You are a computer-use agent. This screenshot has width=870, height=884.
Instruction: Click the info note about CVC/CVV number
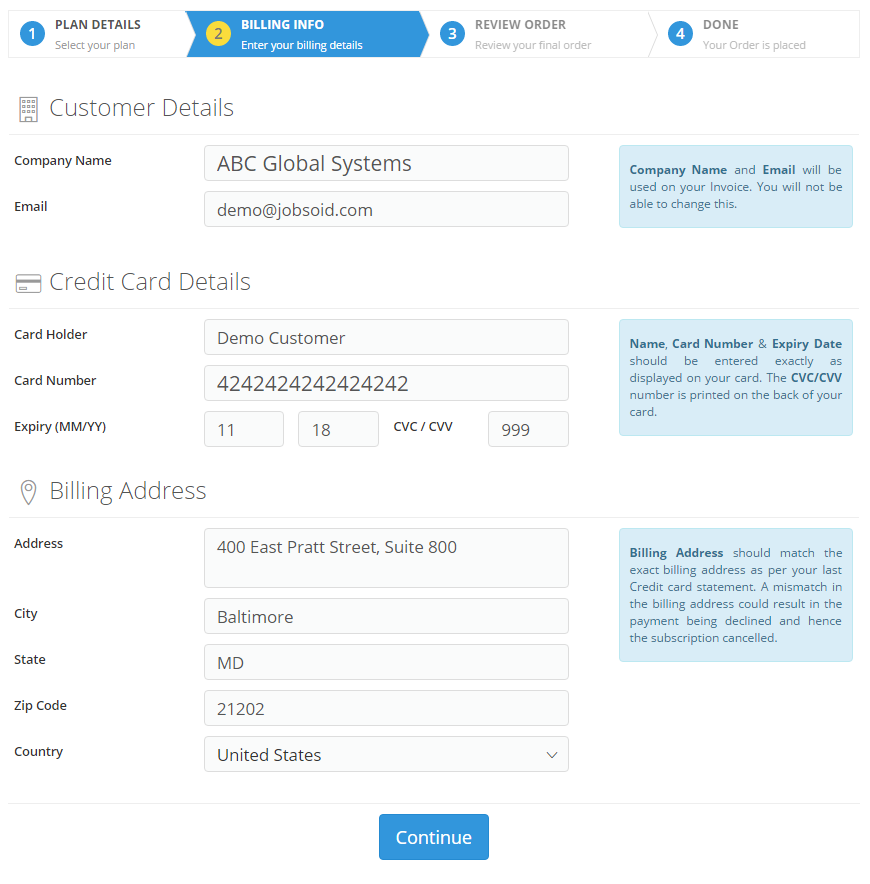(x=736, y=378)
